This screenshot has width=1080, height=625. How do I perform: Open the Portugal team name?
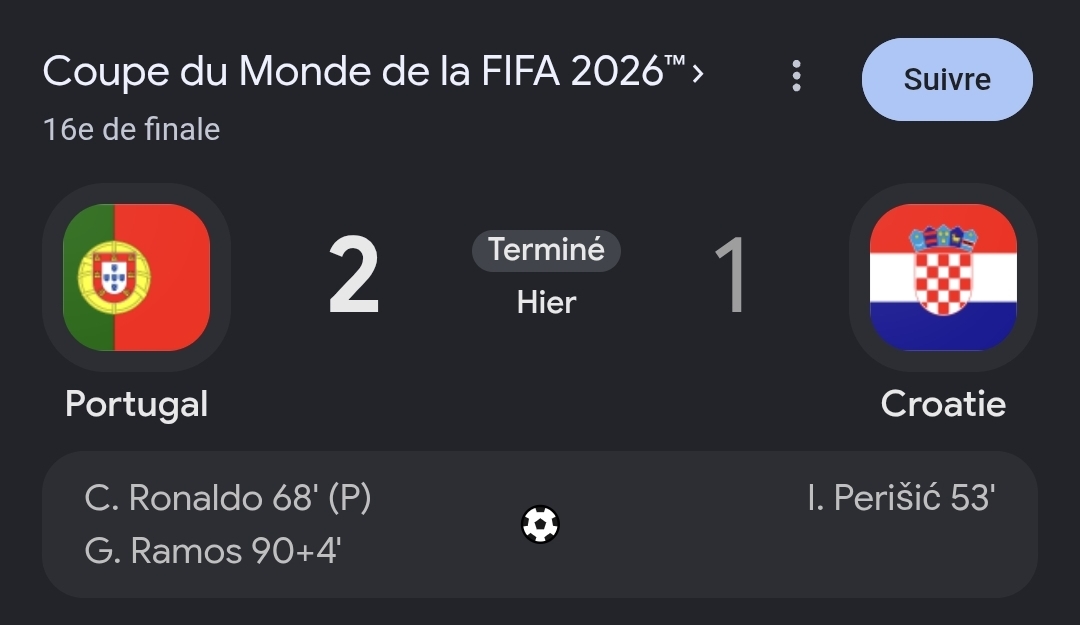[136, 404]
